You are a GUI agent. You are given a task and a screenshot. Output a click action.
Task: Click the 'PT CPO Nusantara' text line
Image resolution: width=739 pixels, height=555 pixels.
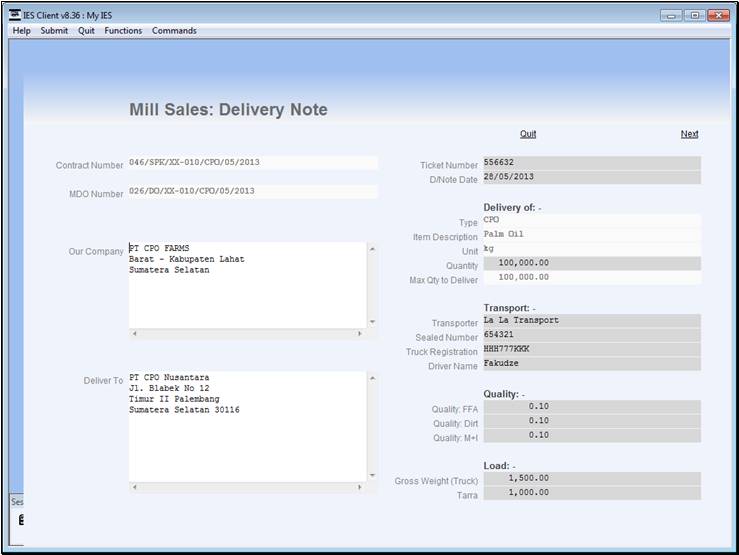click(169, 377)
